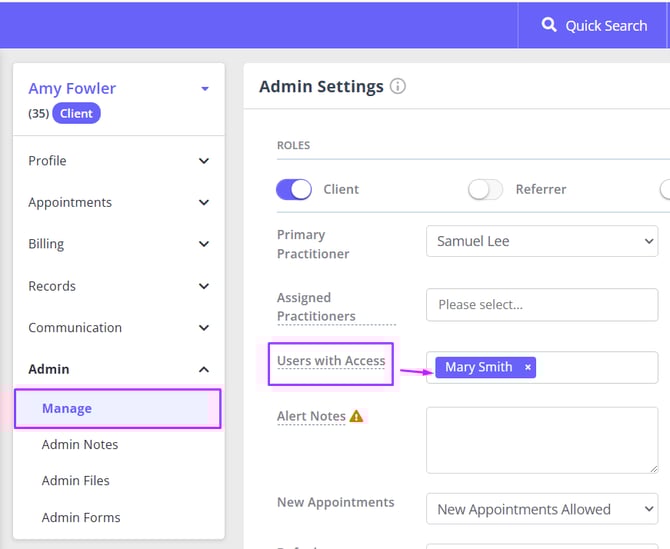
Task: Click into the Alert Notes text area
Action: click(541, 439)
